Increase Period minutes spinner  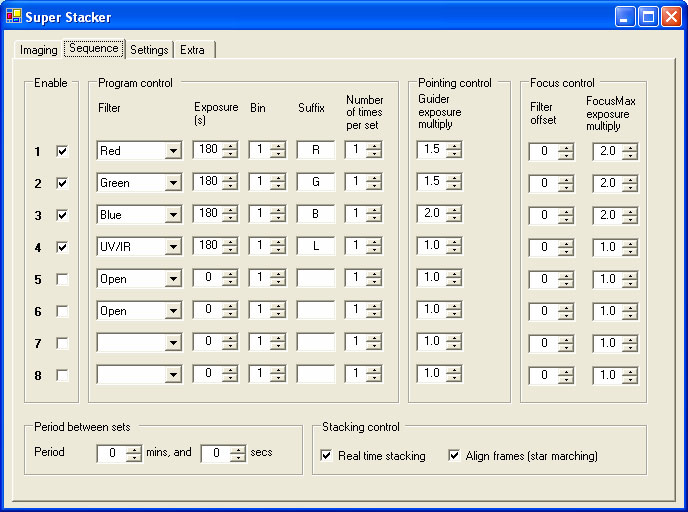(133, 450)
